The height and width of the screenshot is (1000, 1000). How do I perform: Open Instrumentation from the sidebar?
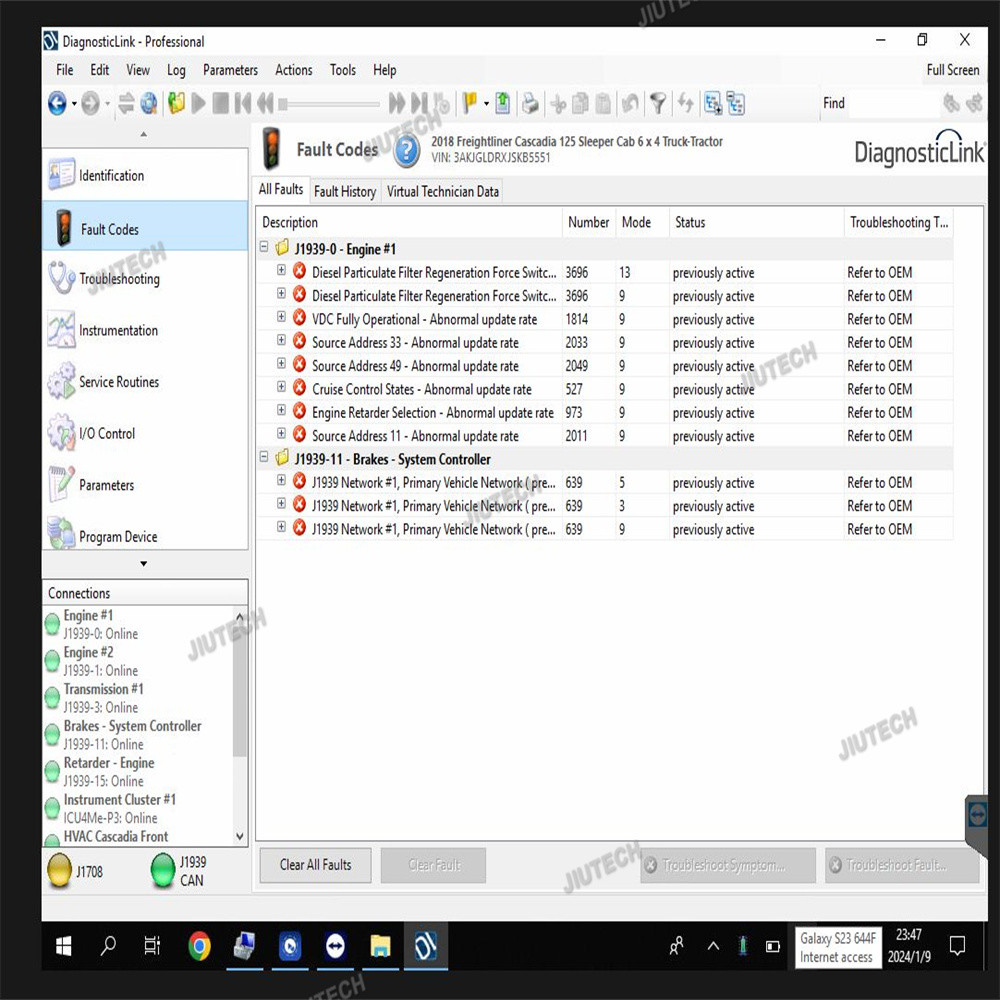tap(118, 331)
